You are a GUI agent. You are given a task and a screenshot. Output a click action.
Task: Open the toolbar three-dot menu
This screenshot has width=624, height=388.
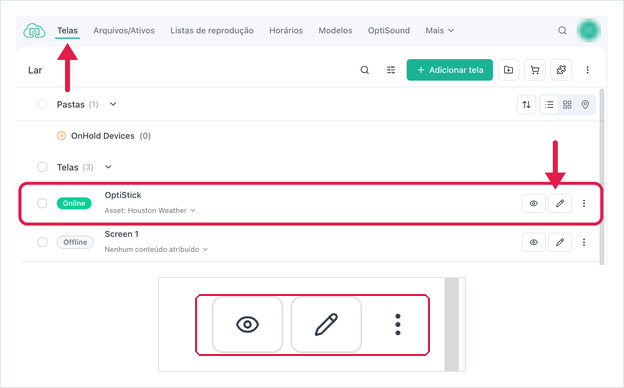click(x=587, y=70)
